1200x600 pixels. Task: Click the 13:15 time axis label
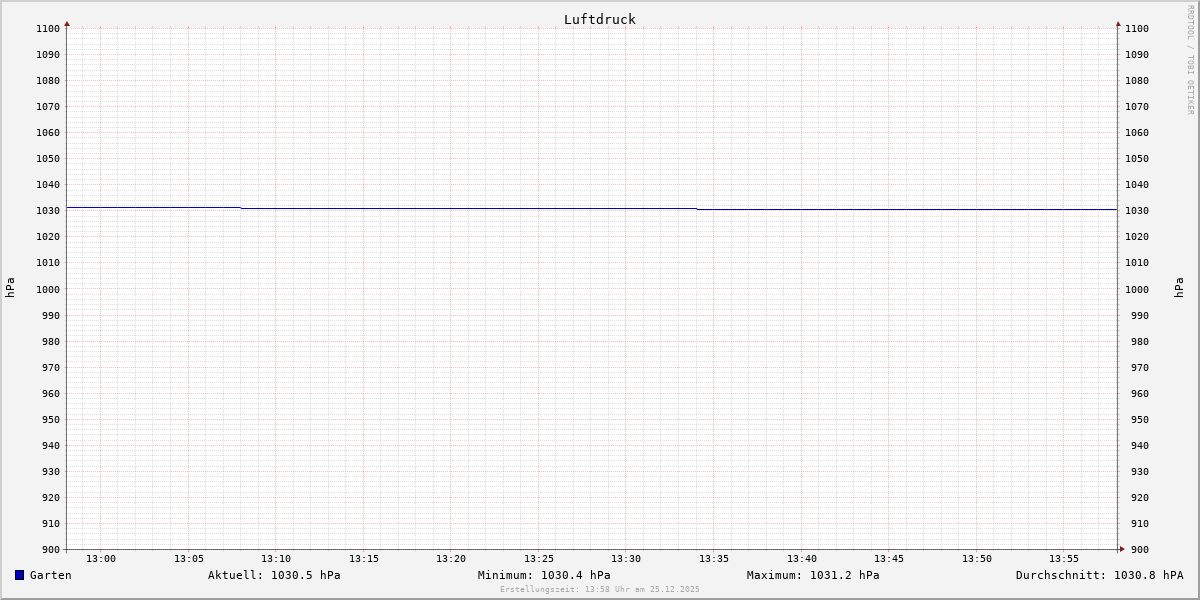tap(364, 558)
